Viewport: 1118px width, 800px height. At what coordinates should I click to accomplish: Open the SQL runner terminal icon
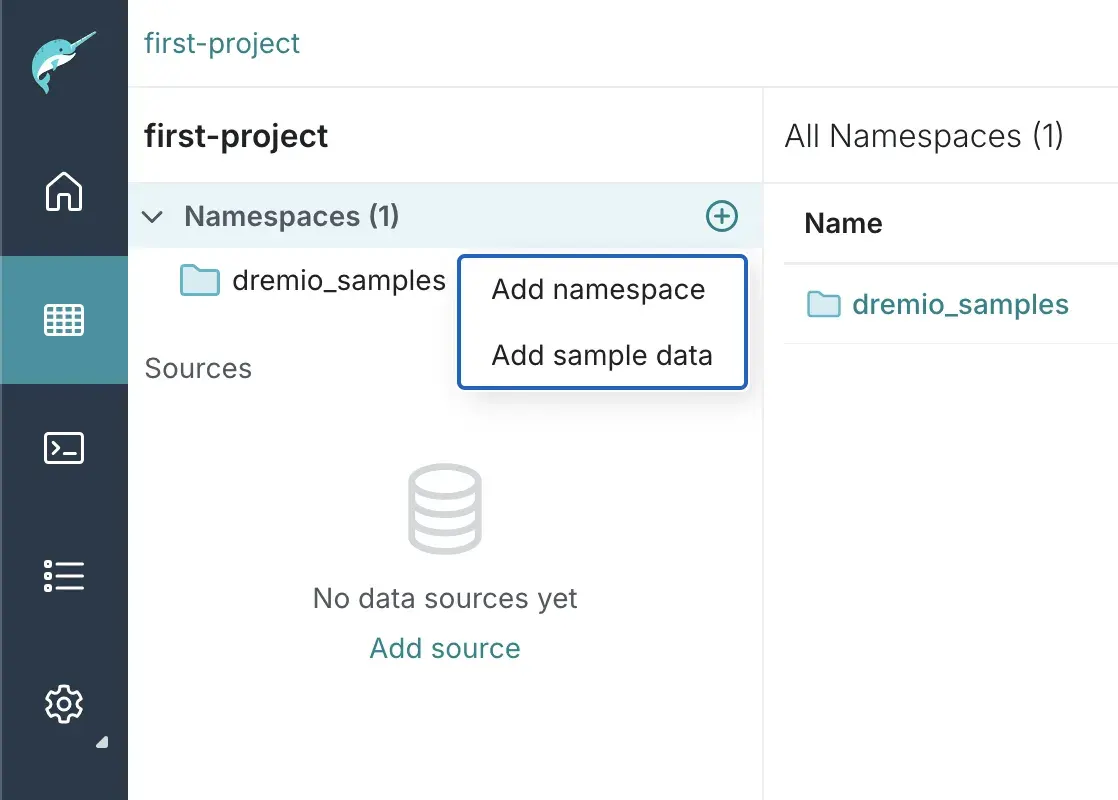(x=64, y=448)
